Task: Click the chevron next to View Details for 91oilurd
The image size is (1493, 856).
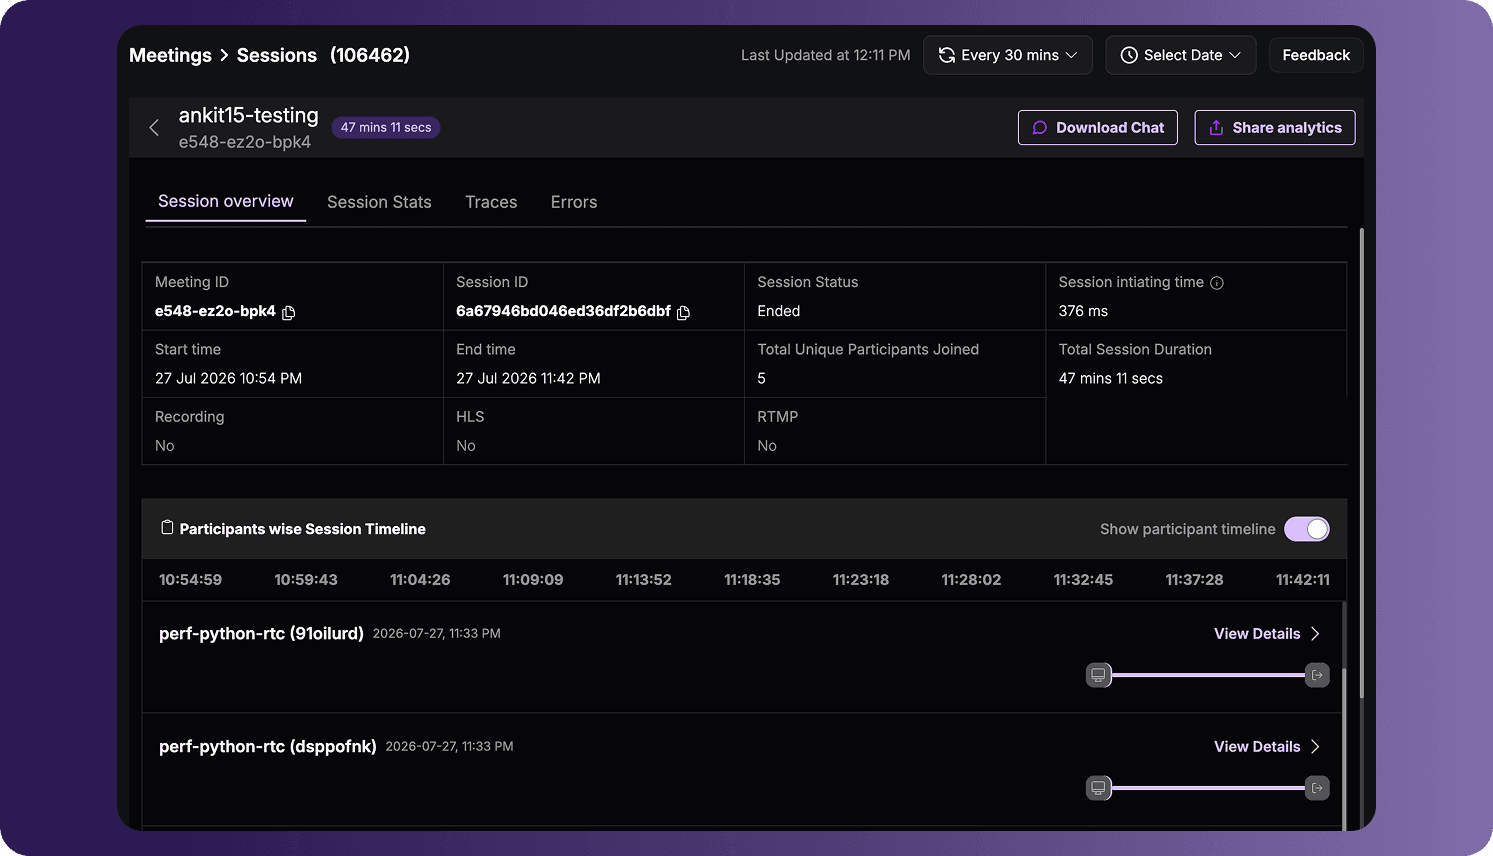Action: [1316, 634]
